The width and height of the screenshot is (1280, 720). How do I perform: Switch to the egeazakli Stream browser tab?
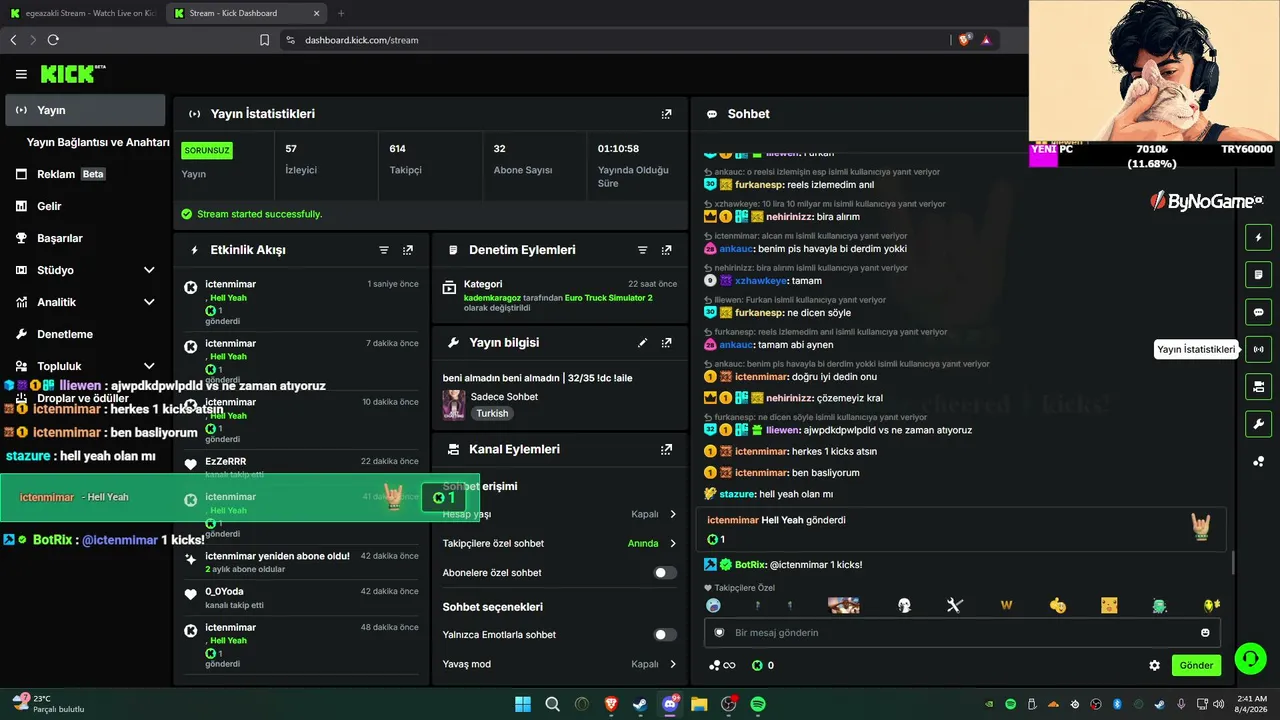[x=82, y=13]
